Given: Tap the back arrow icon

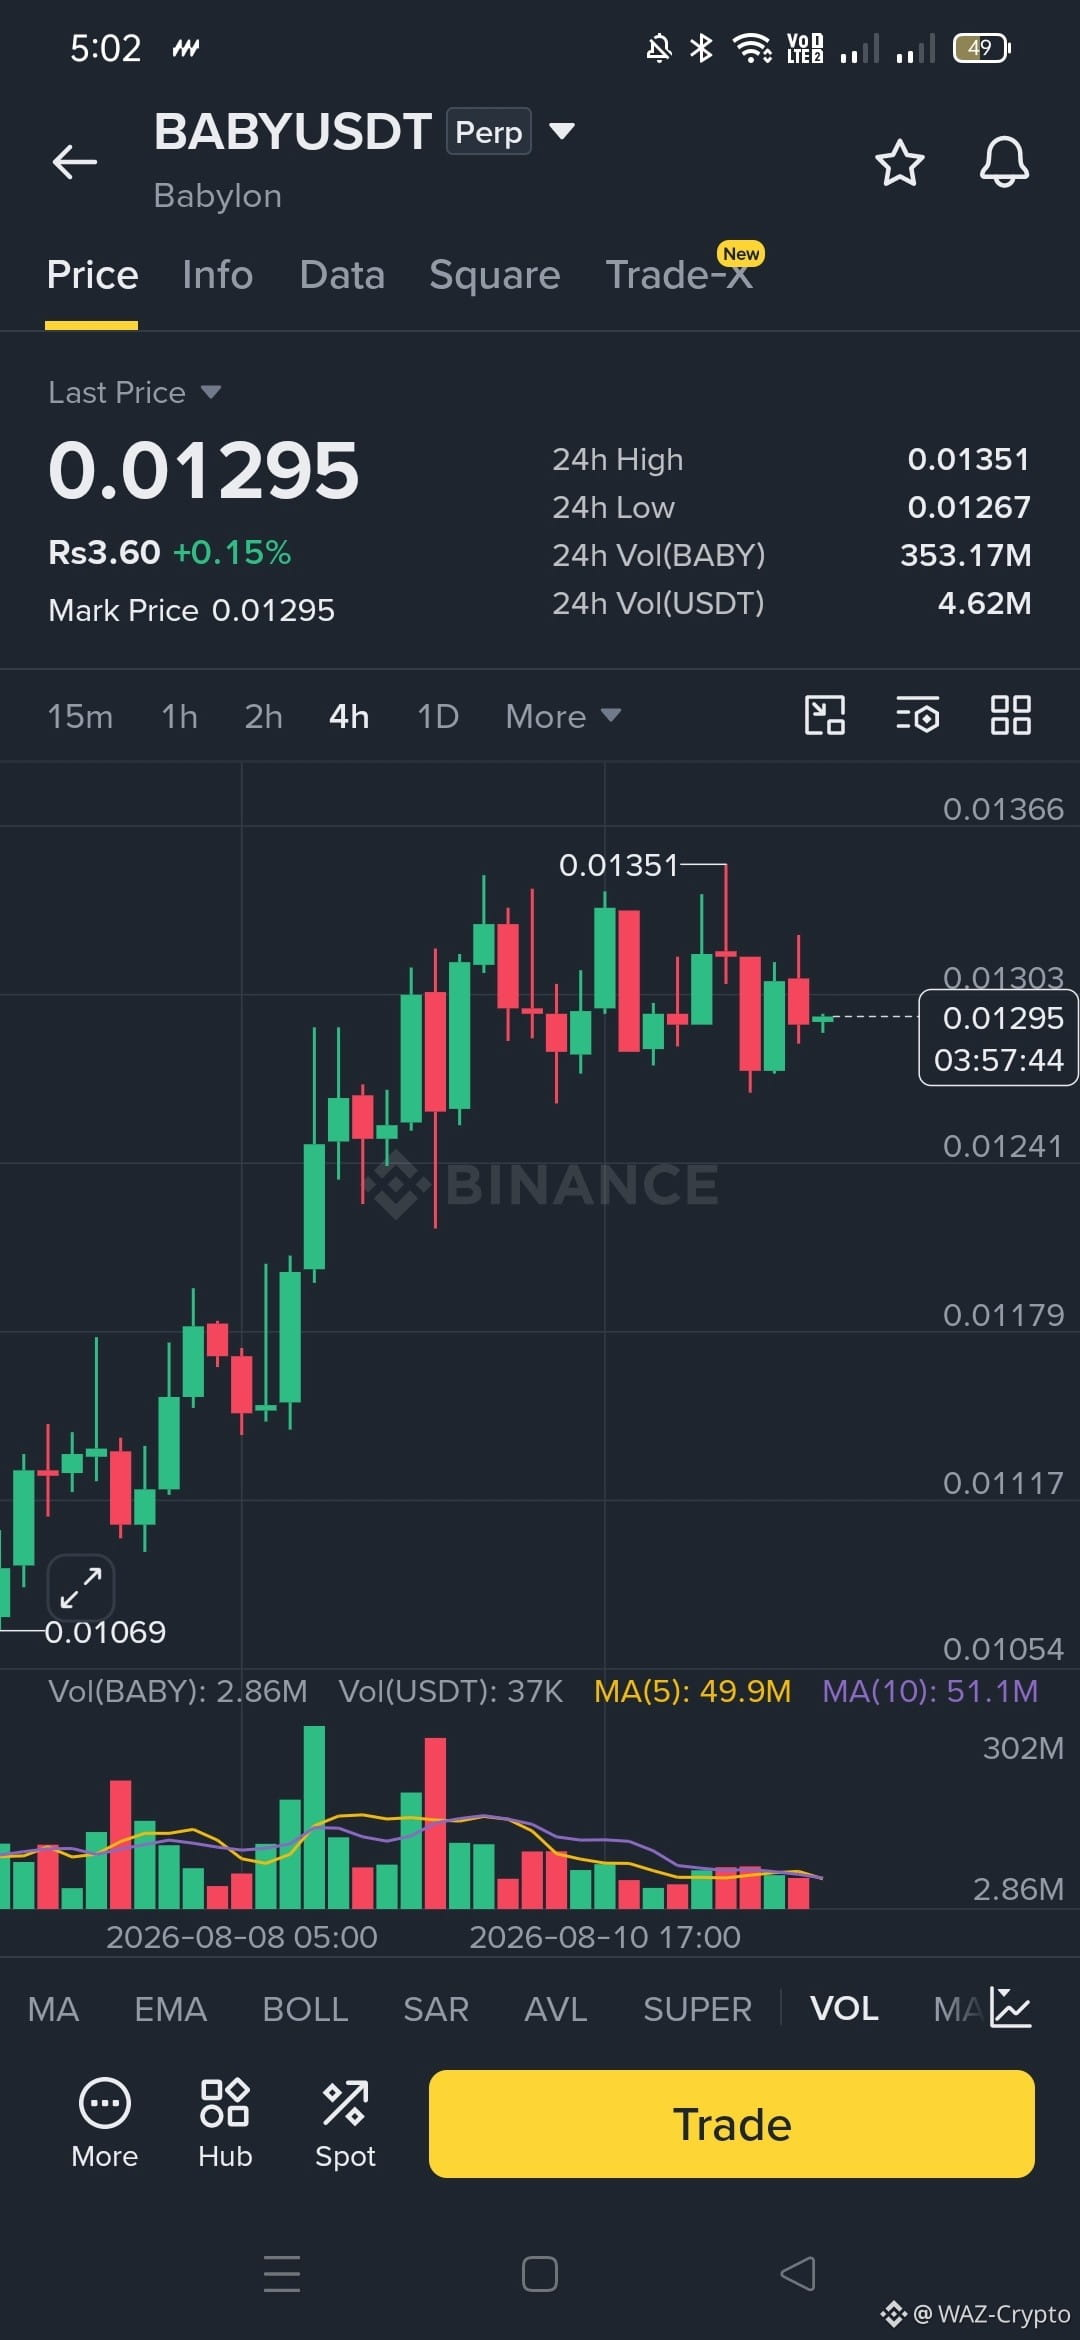Looking at the screenshot, I should [x=75, y=162].
